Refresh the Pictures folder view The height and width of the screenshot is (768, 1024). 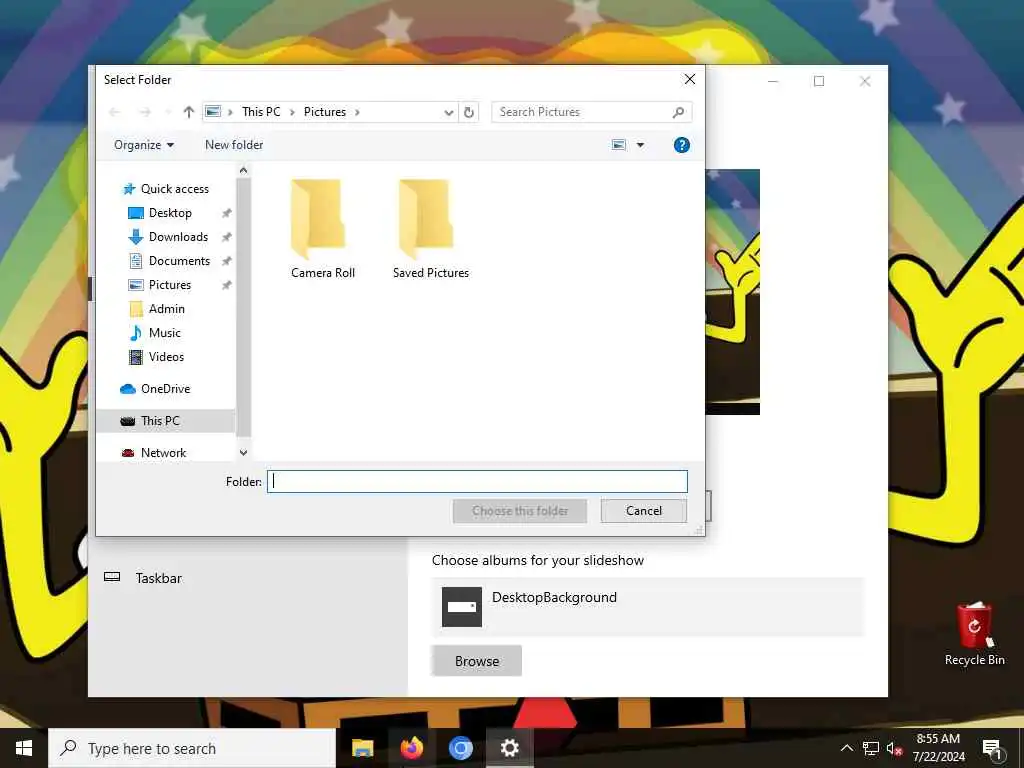[469, 112]
